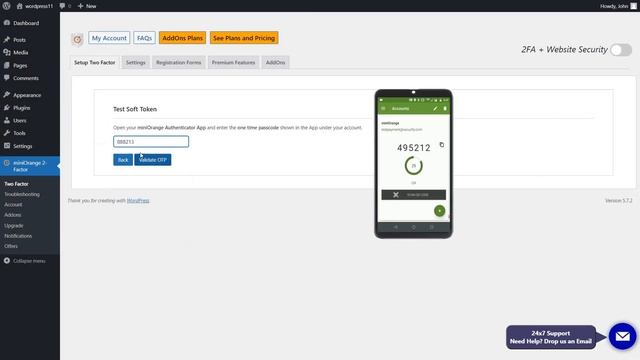This screenshot has width=640, height=360.
Task: Open the WordPress footer link
Action: coord(138,200)
